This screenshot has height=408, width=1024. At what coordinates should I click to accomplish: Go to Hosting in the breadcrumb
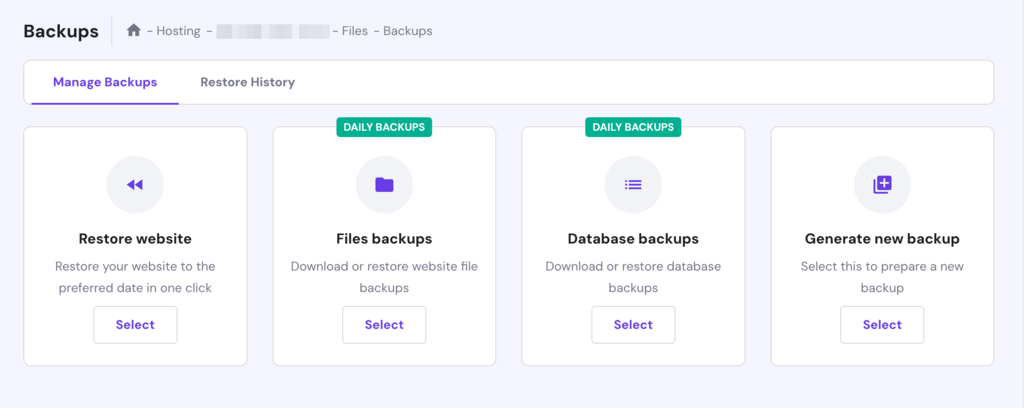click(178, 31)
